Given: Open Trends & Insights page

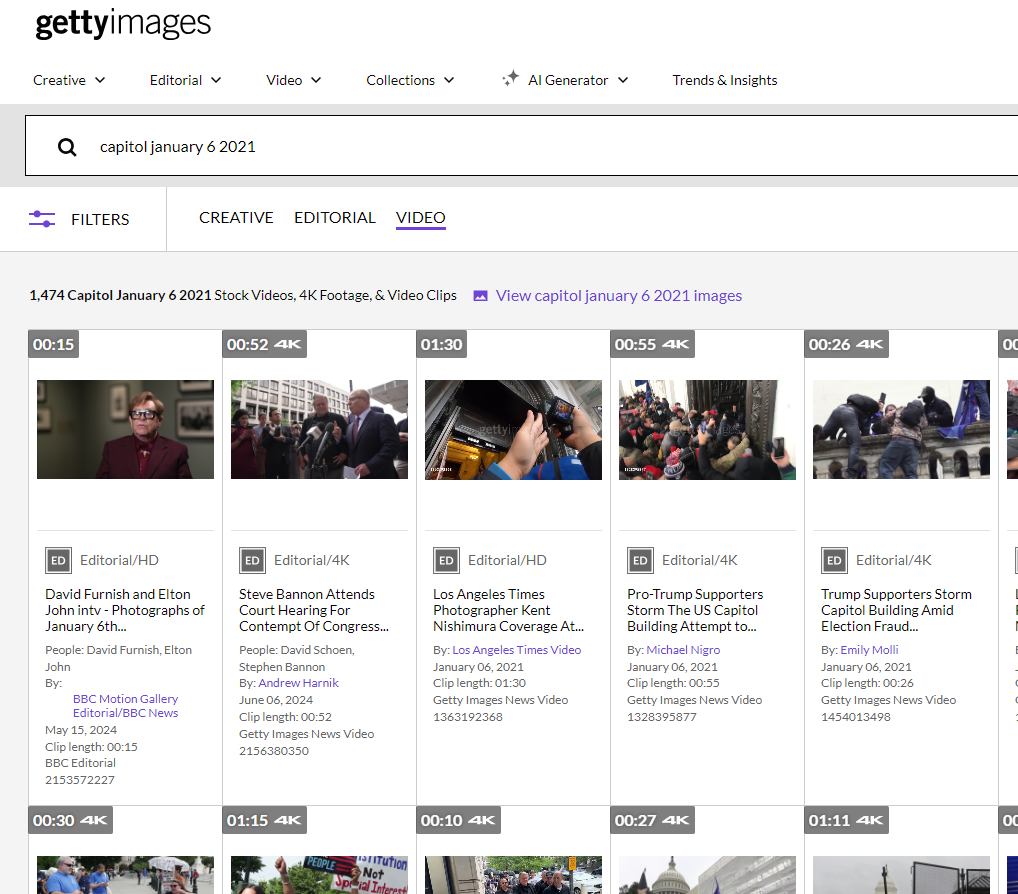Looking at the screenshot, I should (724, 80).
